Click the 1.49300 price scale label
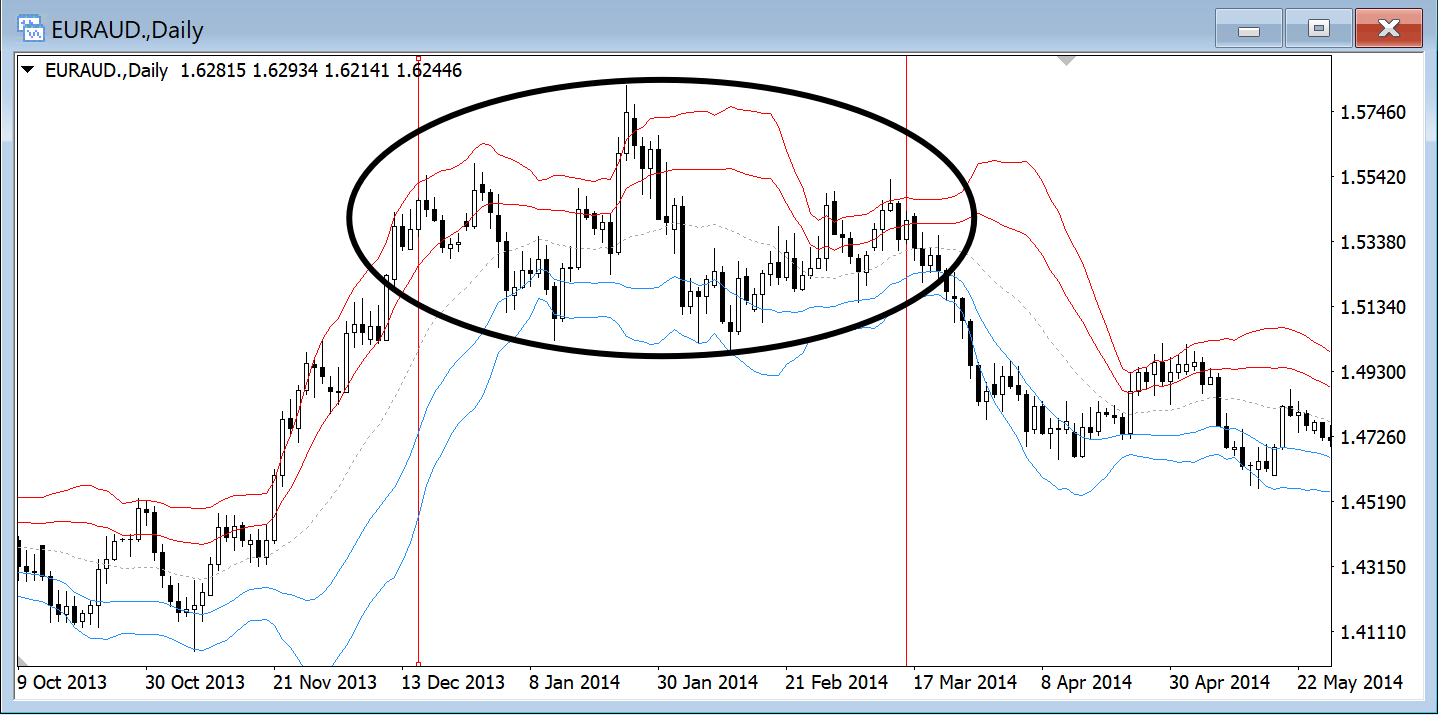 click(1372, 372)
